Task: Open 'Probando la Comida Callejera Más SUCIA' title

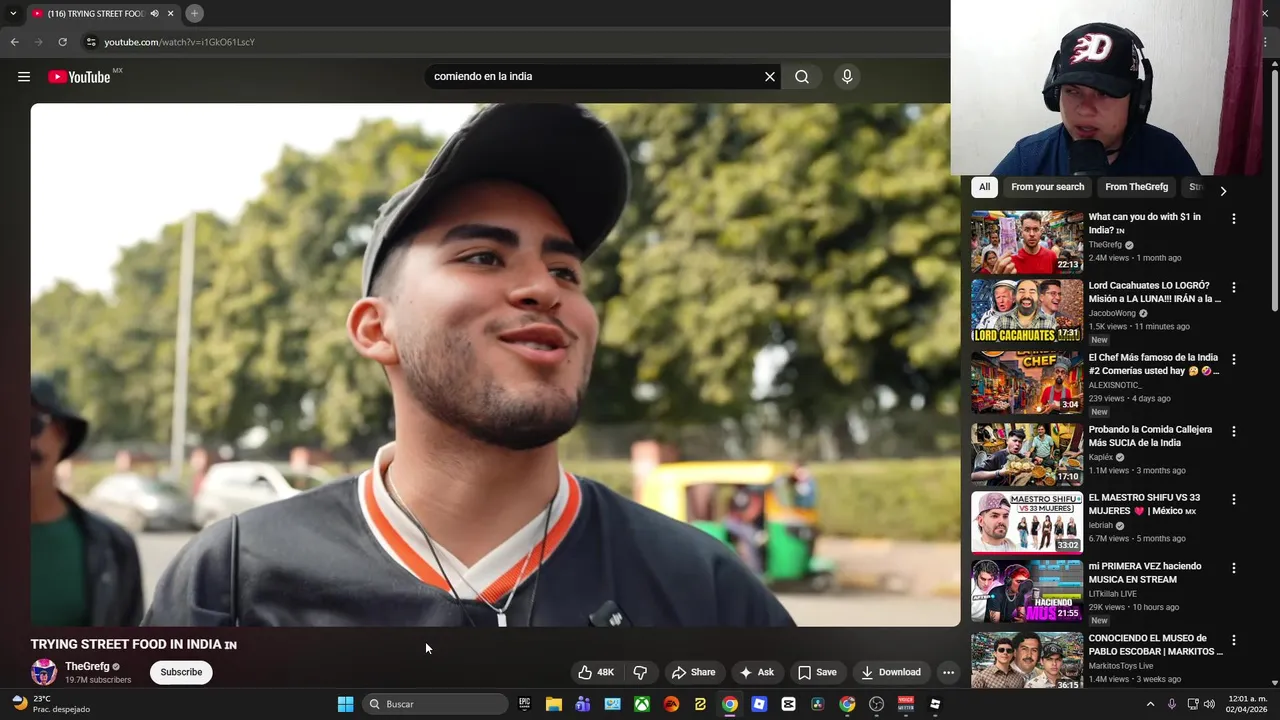Action: coord(1150,436)
